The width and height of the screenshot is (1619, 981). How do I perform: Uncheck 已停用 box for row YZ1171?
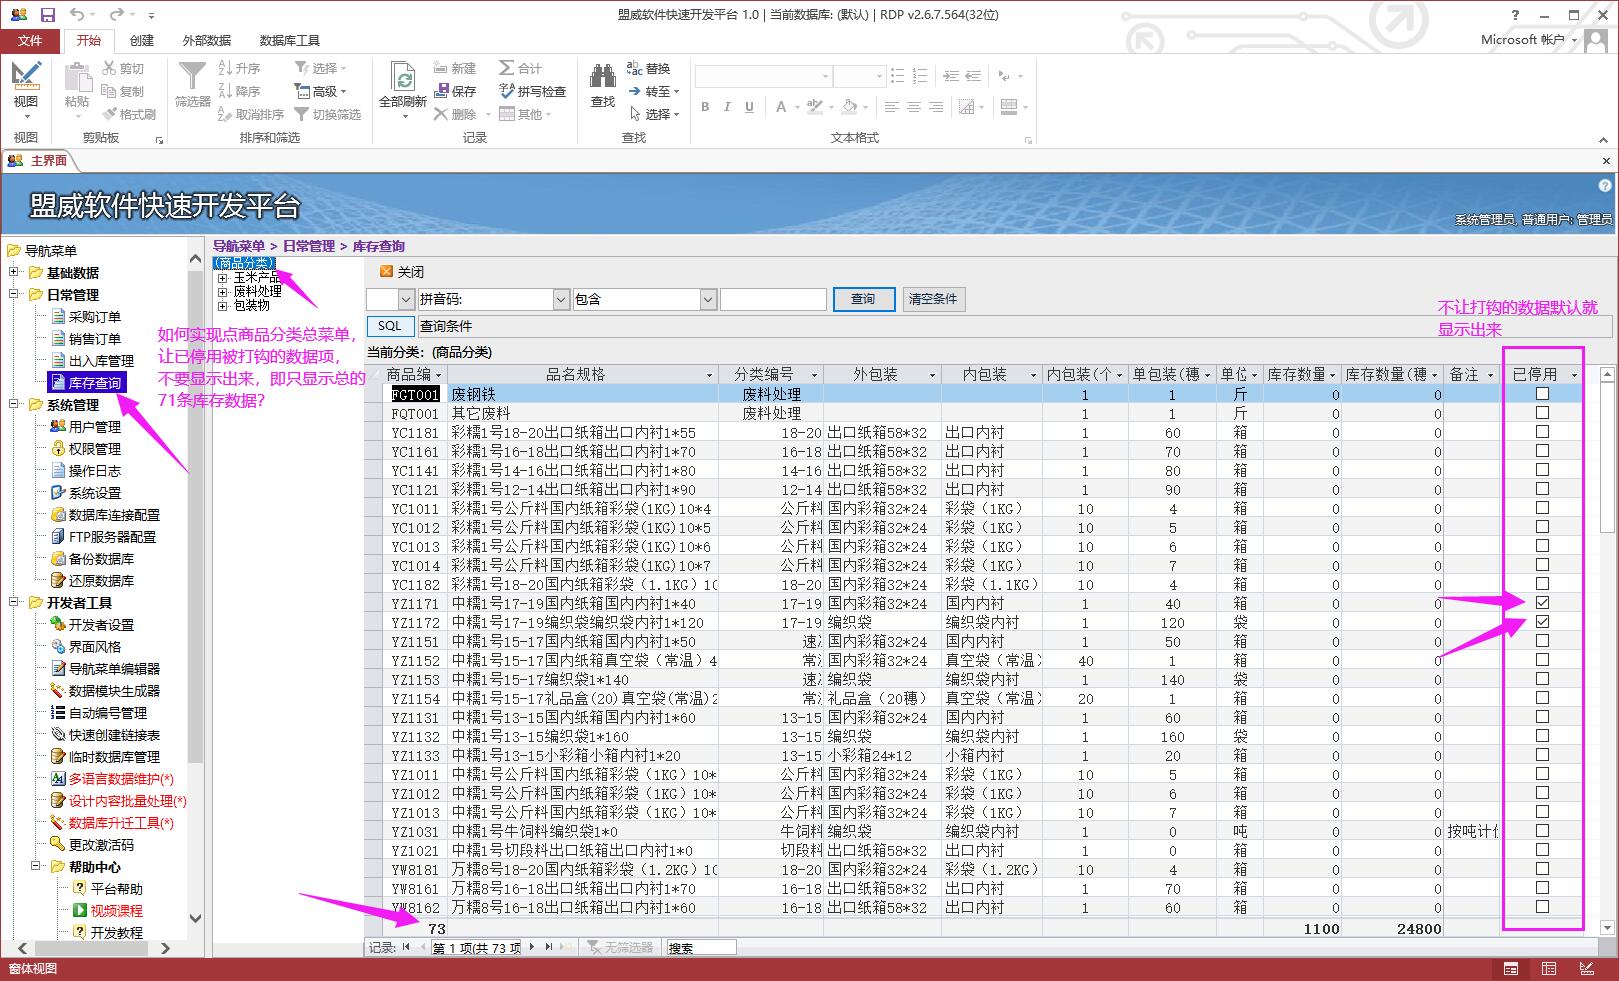pyautogui.click(x=1542, y=603)
